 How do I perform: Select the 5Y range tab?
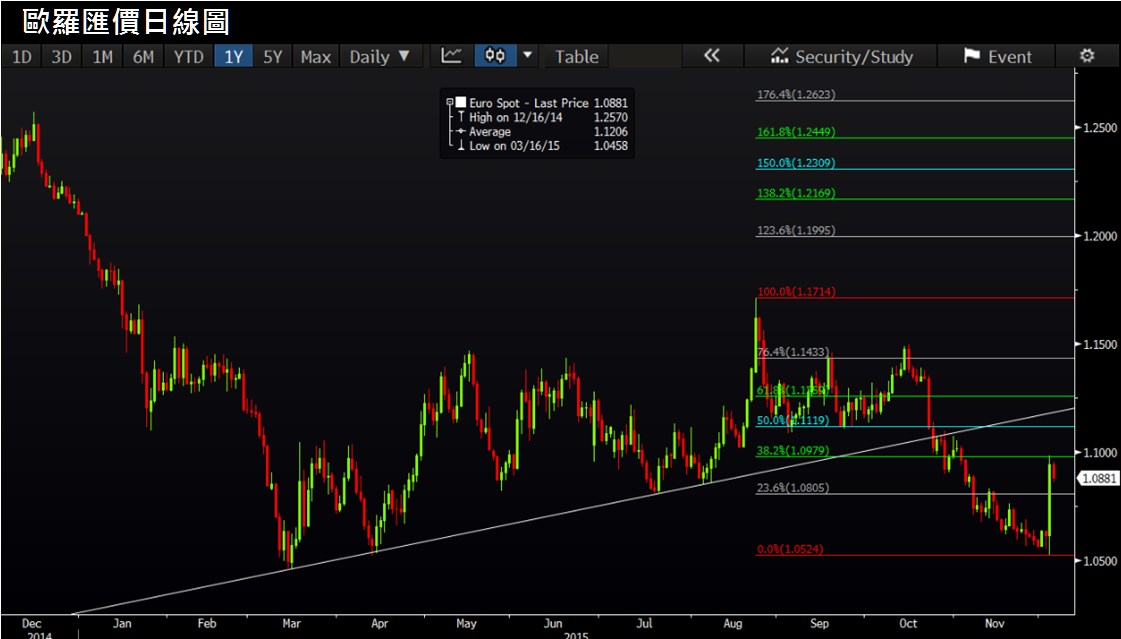click(x=272, y=57)
